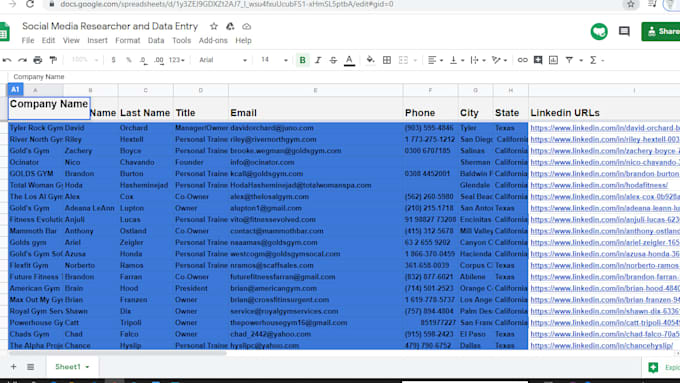Viewport: 680px width, 383px height.
Task: Expand the Arial font dropdown
Action: click(x=223, y=60)
